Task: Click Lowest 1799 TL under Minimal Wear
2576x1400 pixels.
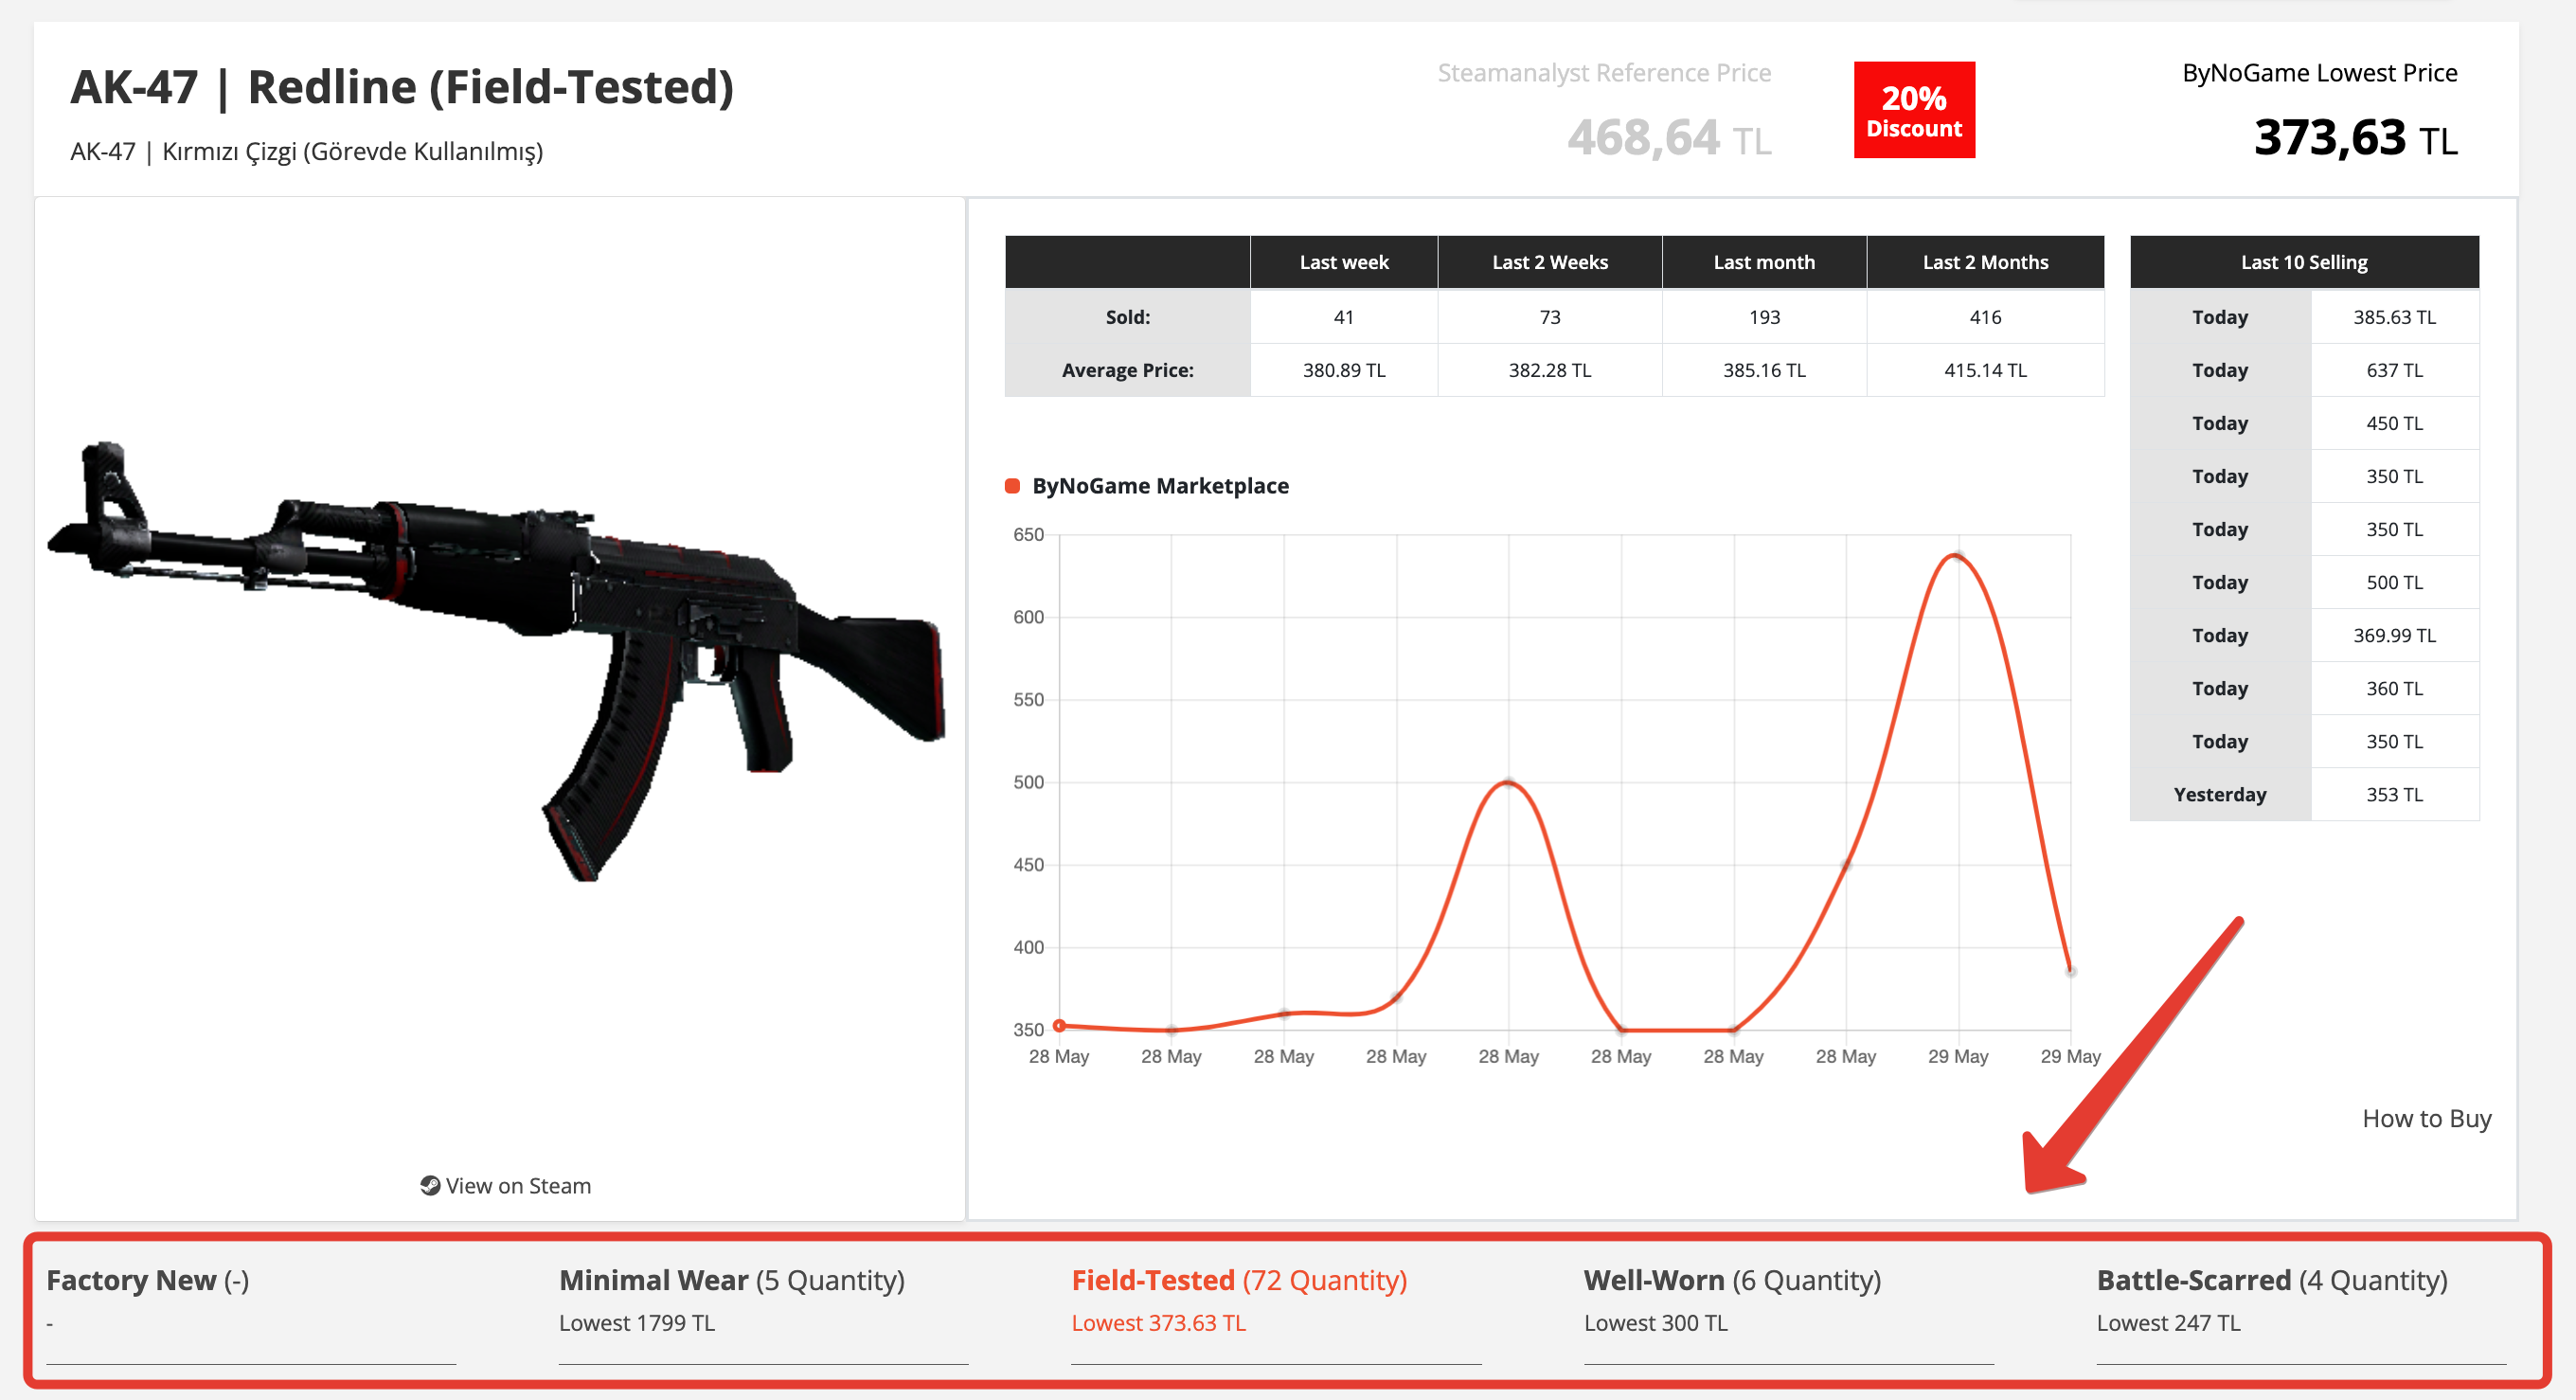Action: point(637,1323)
